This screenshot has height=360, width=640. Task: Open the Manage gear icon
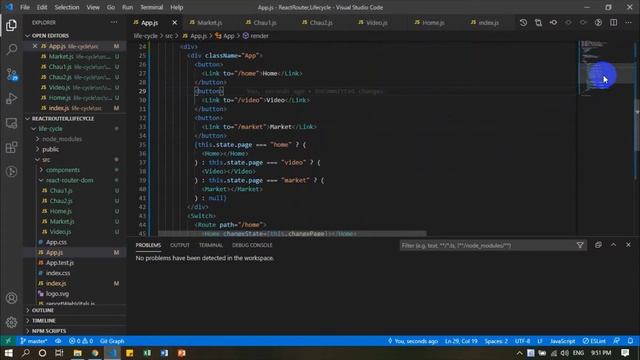coord(11,322)
